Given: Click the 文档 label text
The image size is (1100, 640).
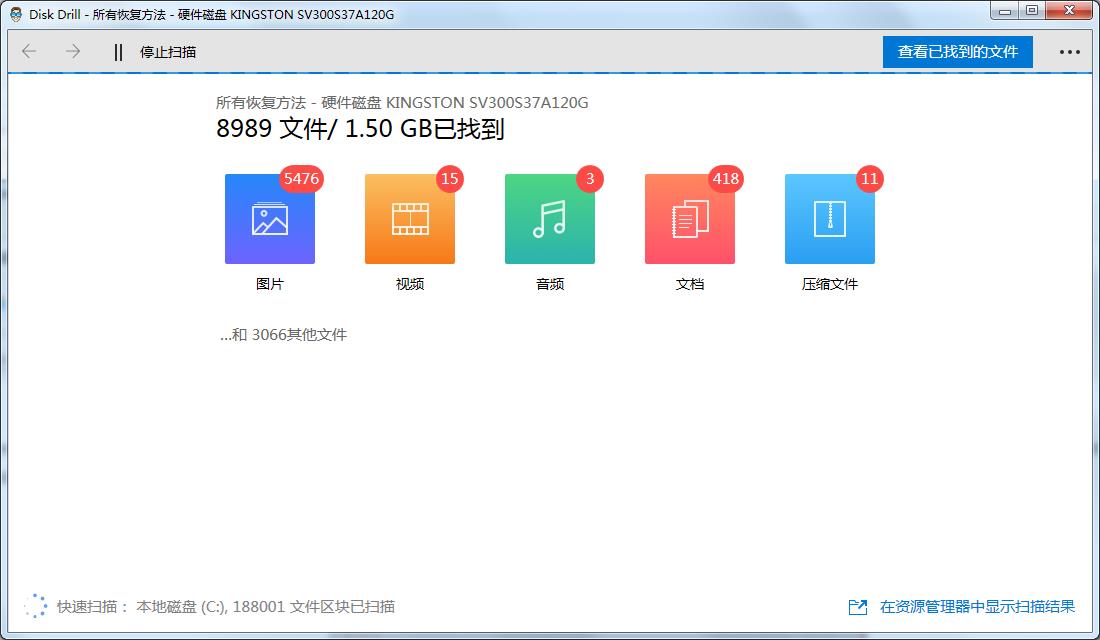Looking at the screenshot, I should pyautogui.click(x=690, y=284).
